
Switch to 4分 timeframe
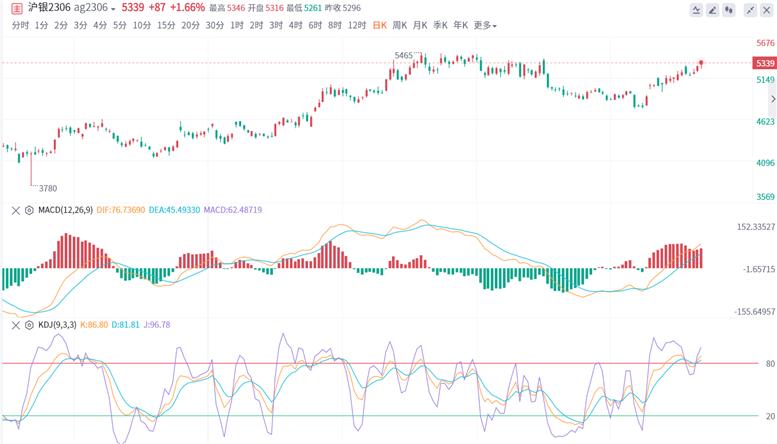(100, 25)
